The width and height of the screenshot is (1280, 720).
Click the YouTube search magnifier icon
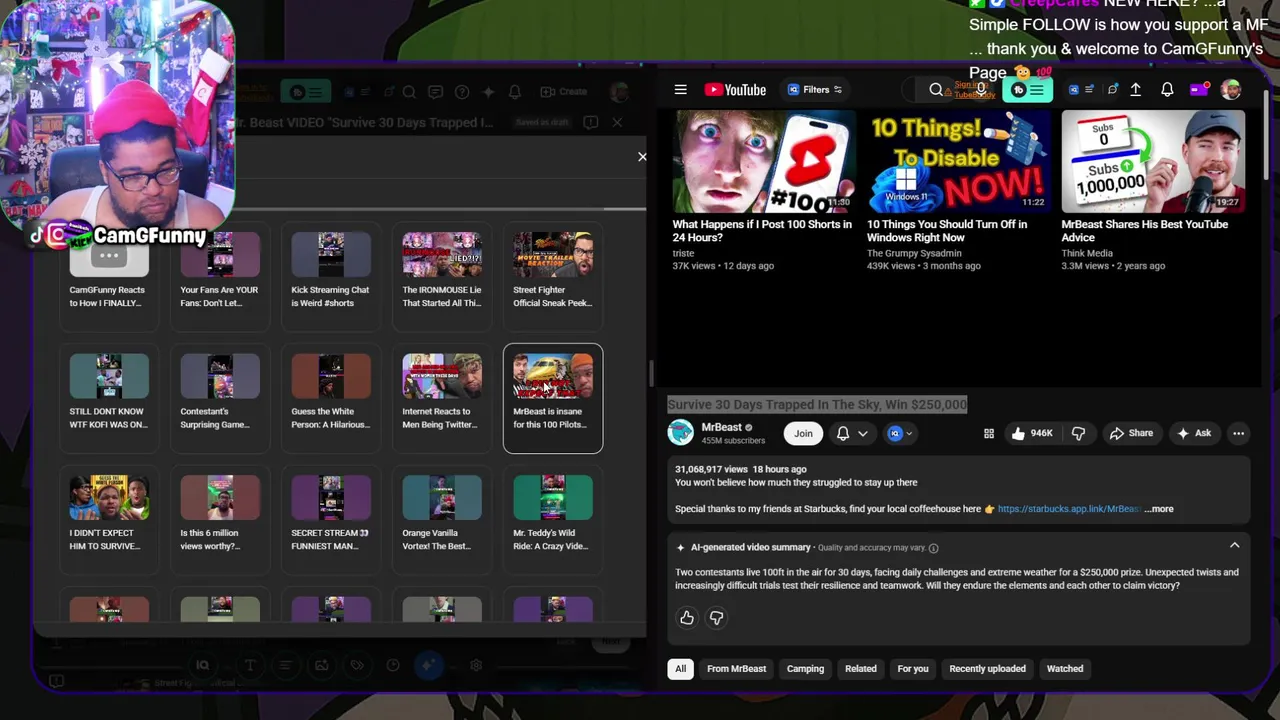pyautogui.click(x=936, y=90)
